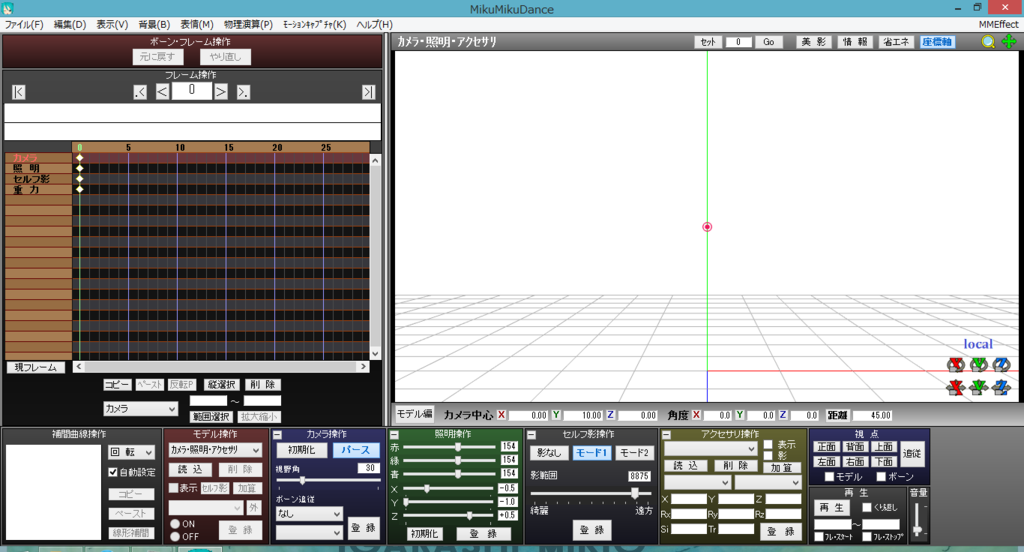1024x552 pixels.
Task: Go to previous keyframe
Action: click(140, 92)
